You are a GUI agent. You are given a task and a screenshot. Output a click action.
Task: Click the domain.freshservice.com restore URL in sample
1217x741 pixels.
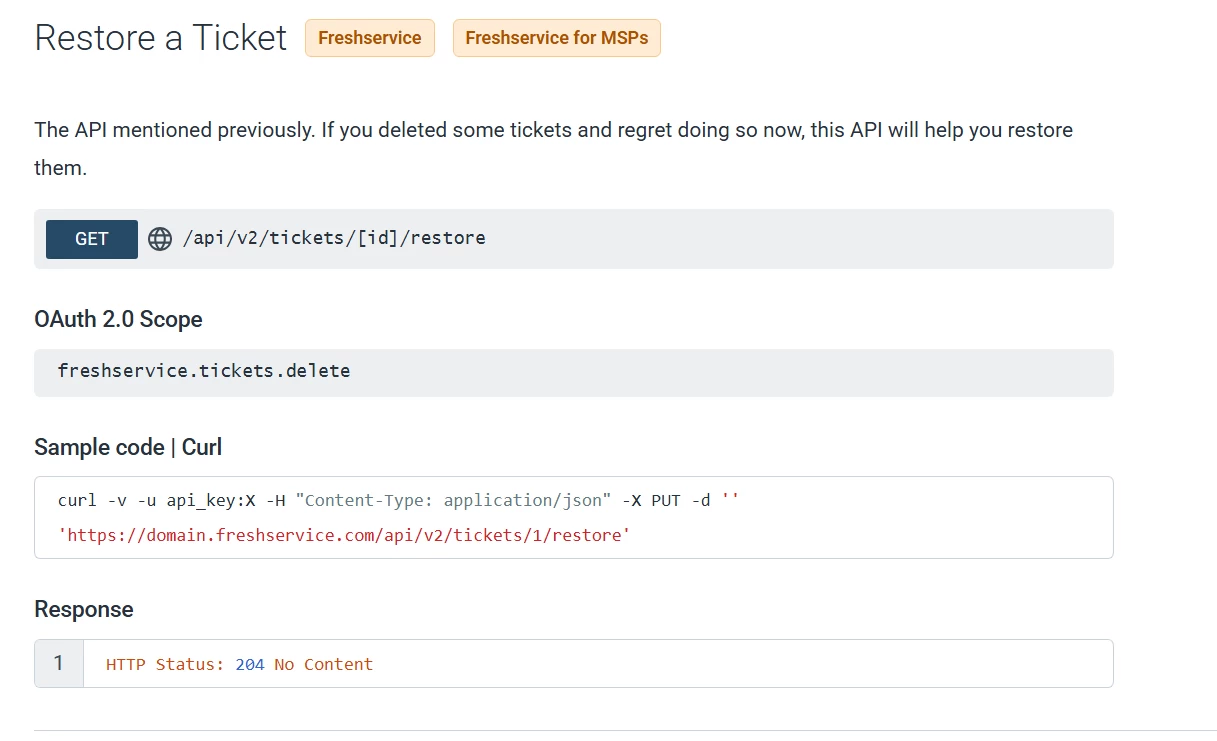344,535
